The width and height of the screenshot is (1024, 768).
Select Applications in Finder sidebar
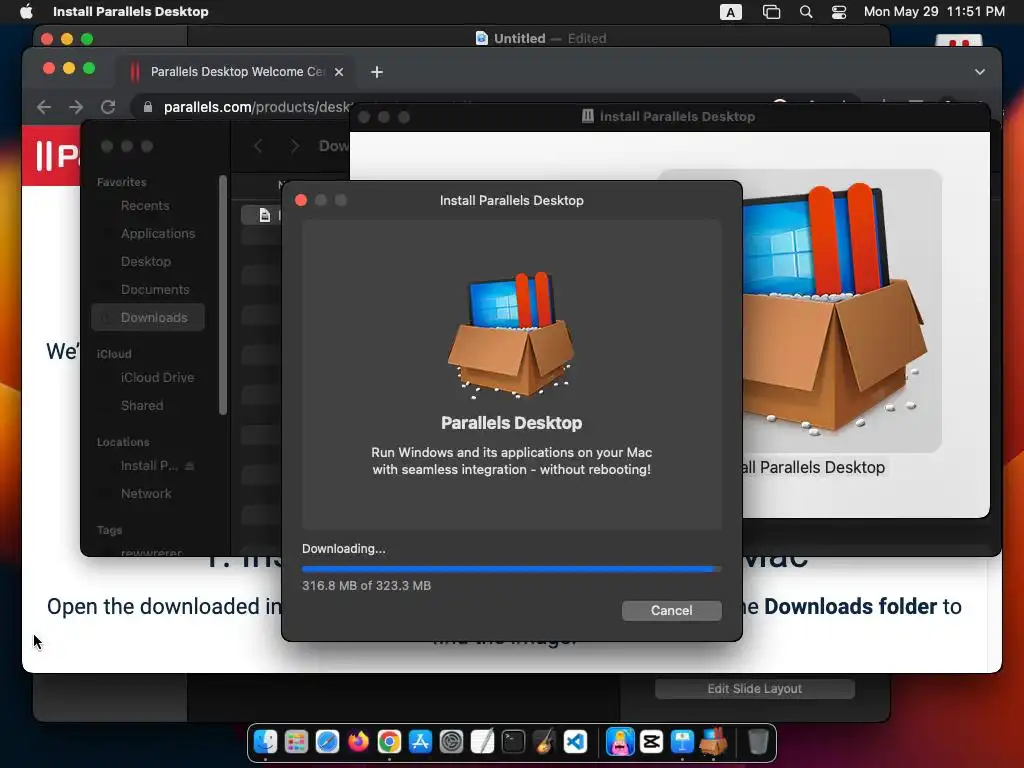point(157,234)
